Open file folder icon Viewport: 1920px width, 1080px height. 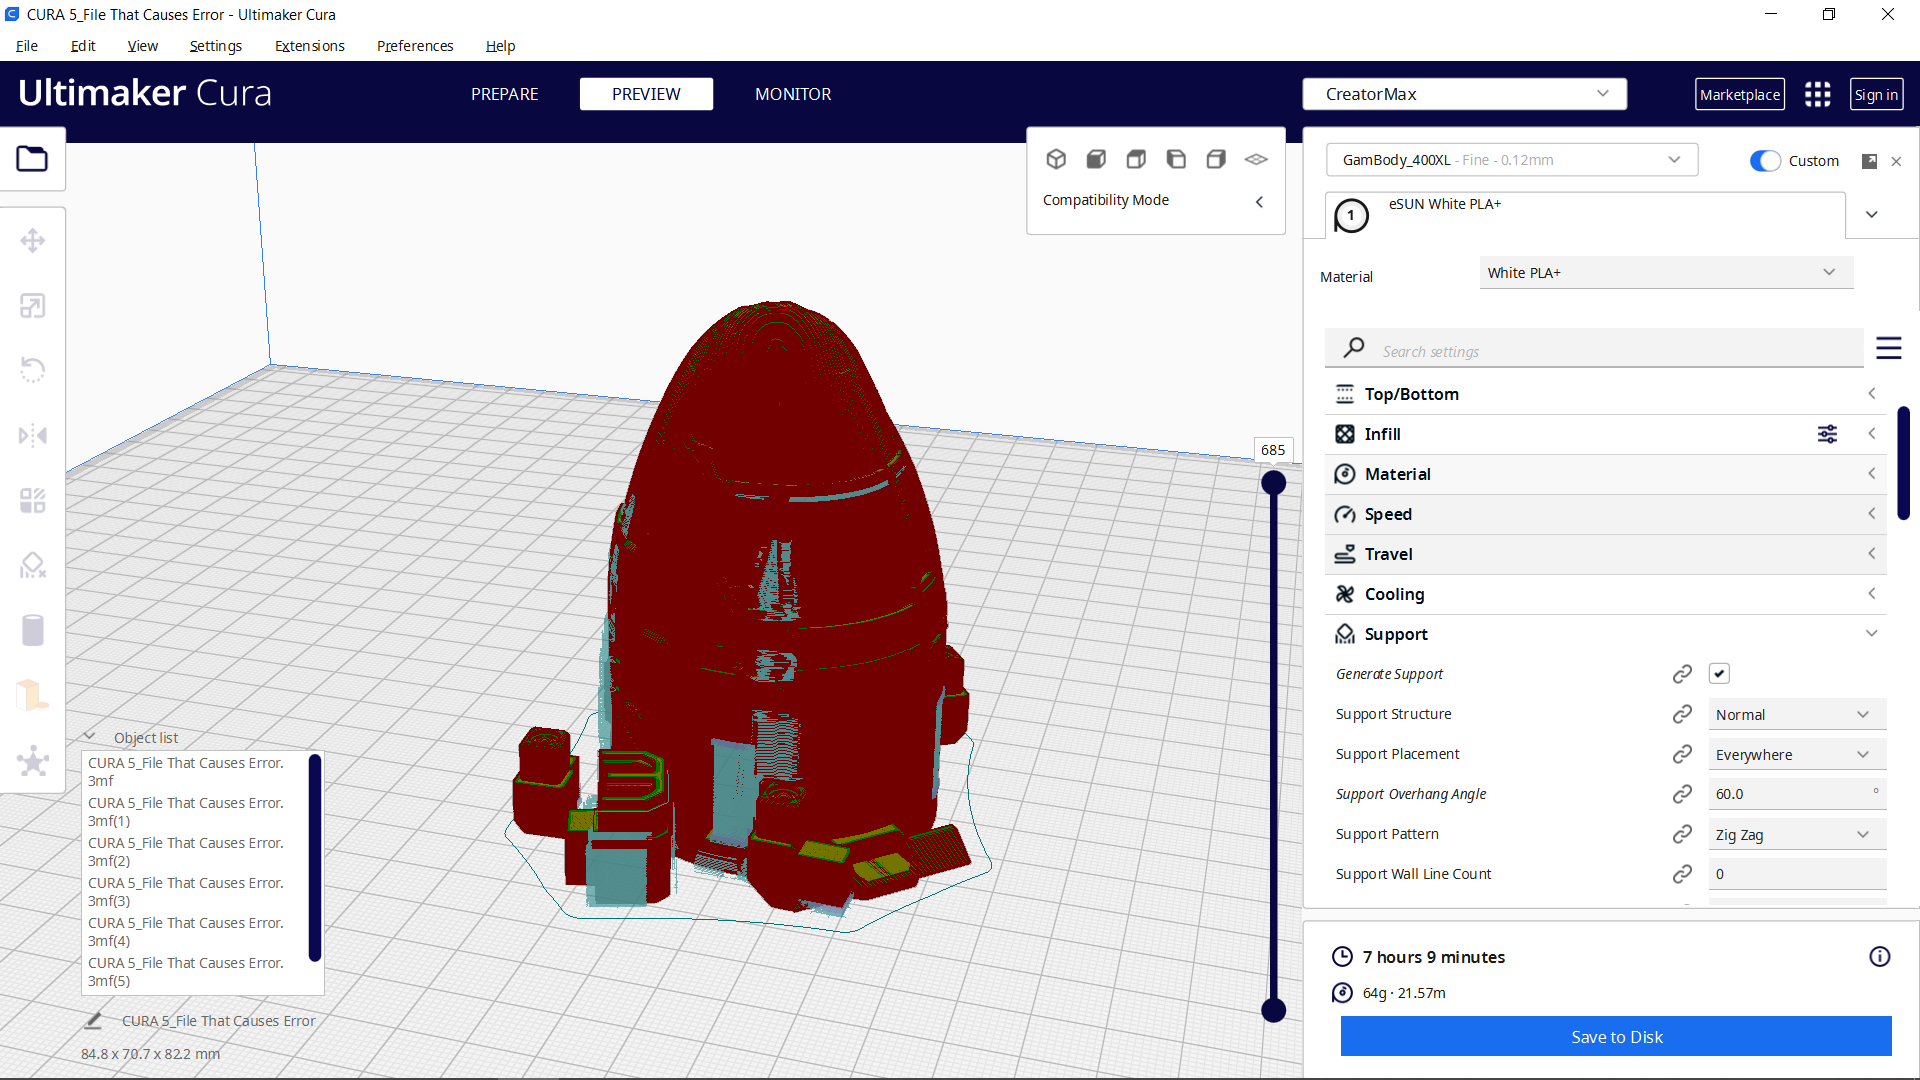(32, 159)
